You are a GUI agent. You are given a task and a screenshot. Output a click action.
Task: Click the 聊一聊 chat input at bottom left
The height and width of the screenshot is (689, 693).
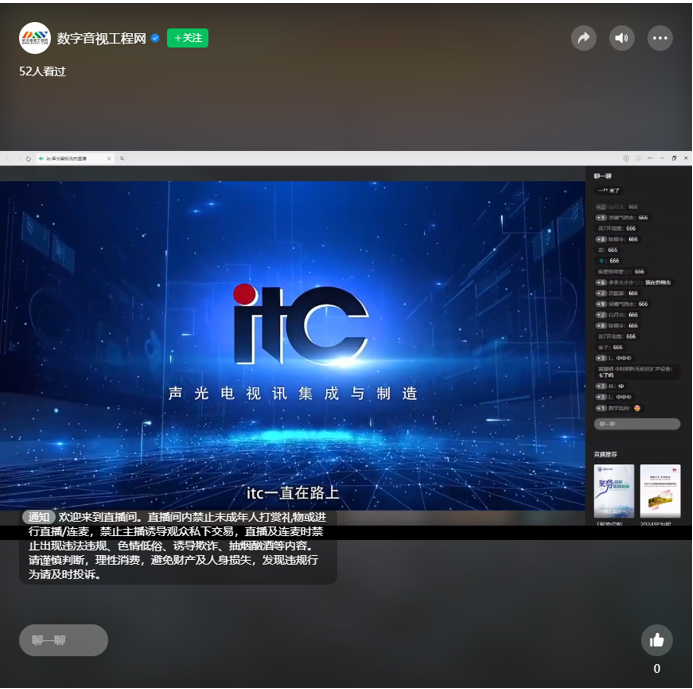click(x=63, y=640)
